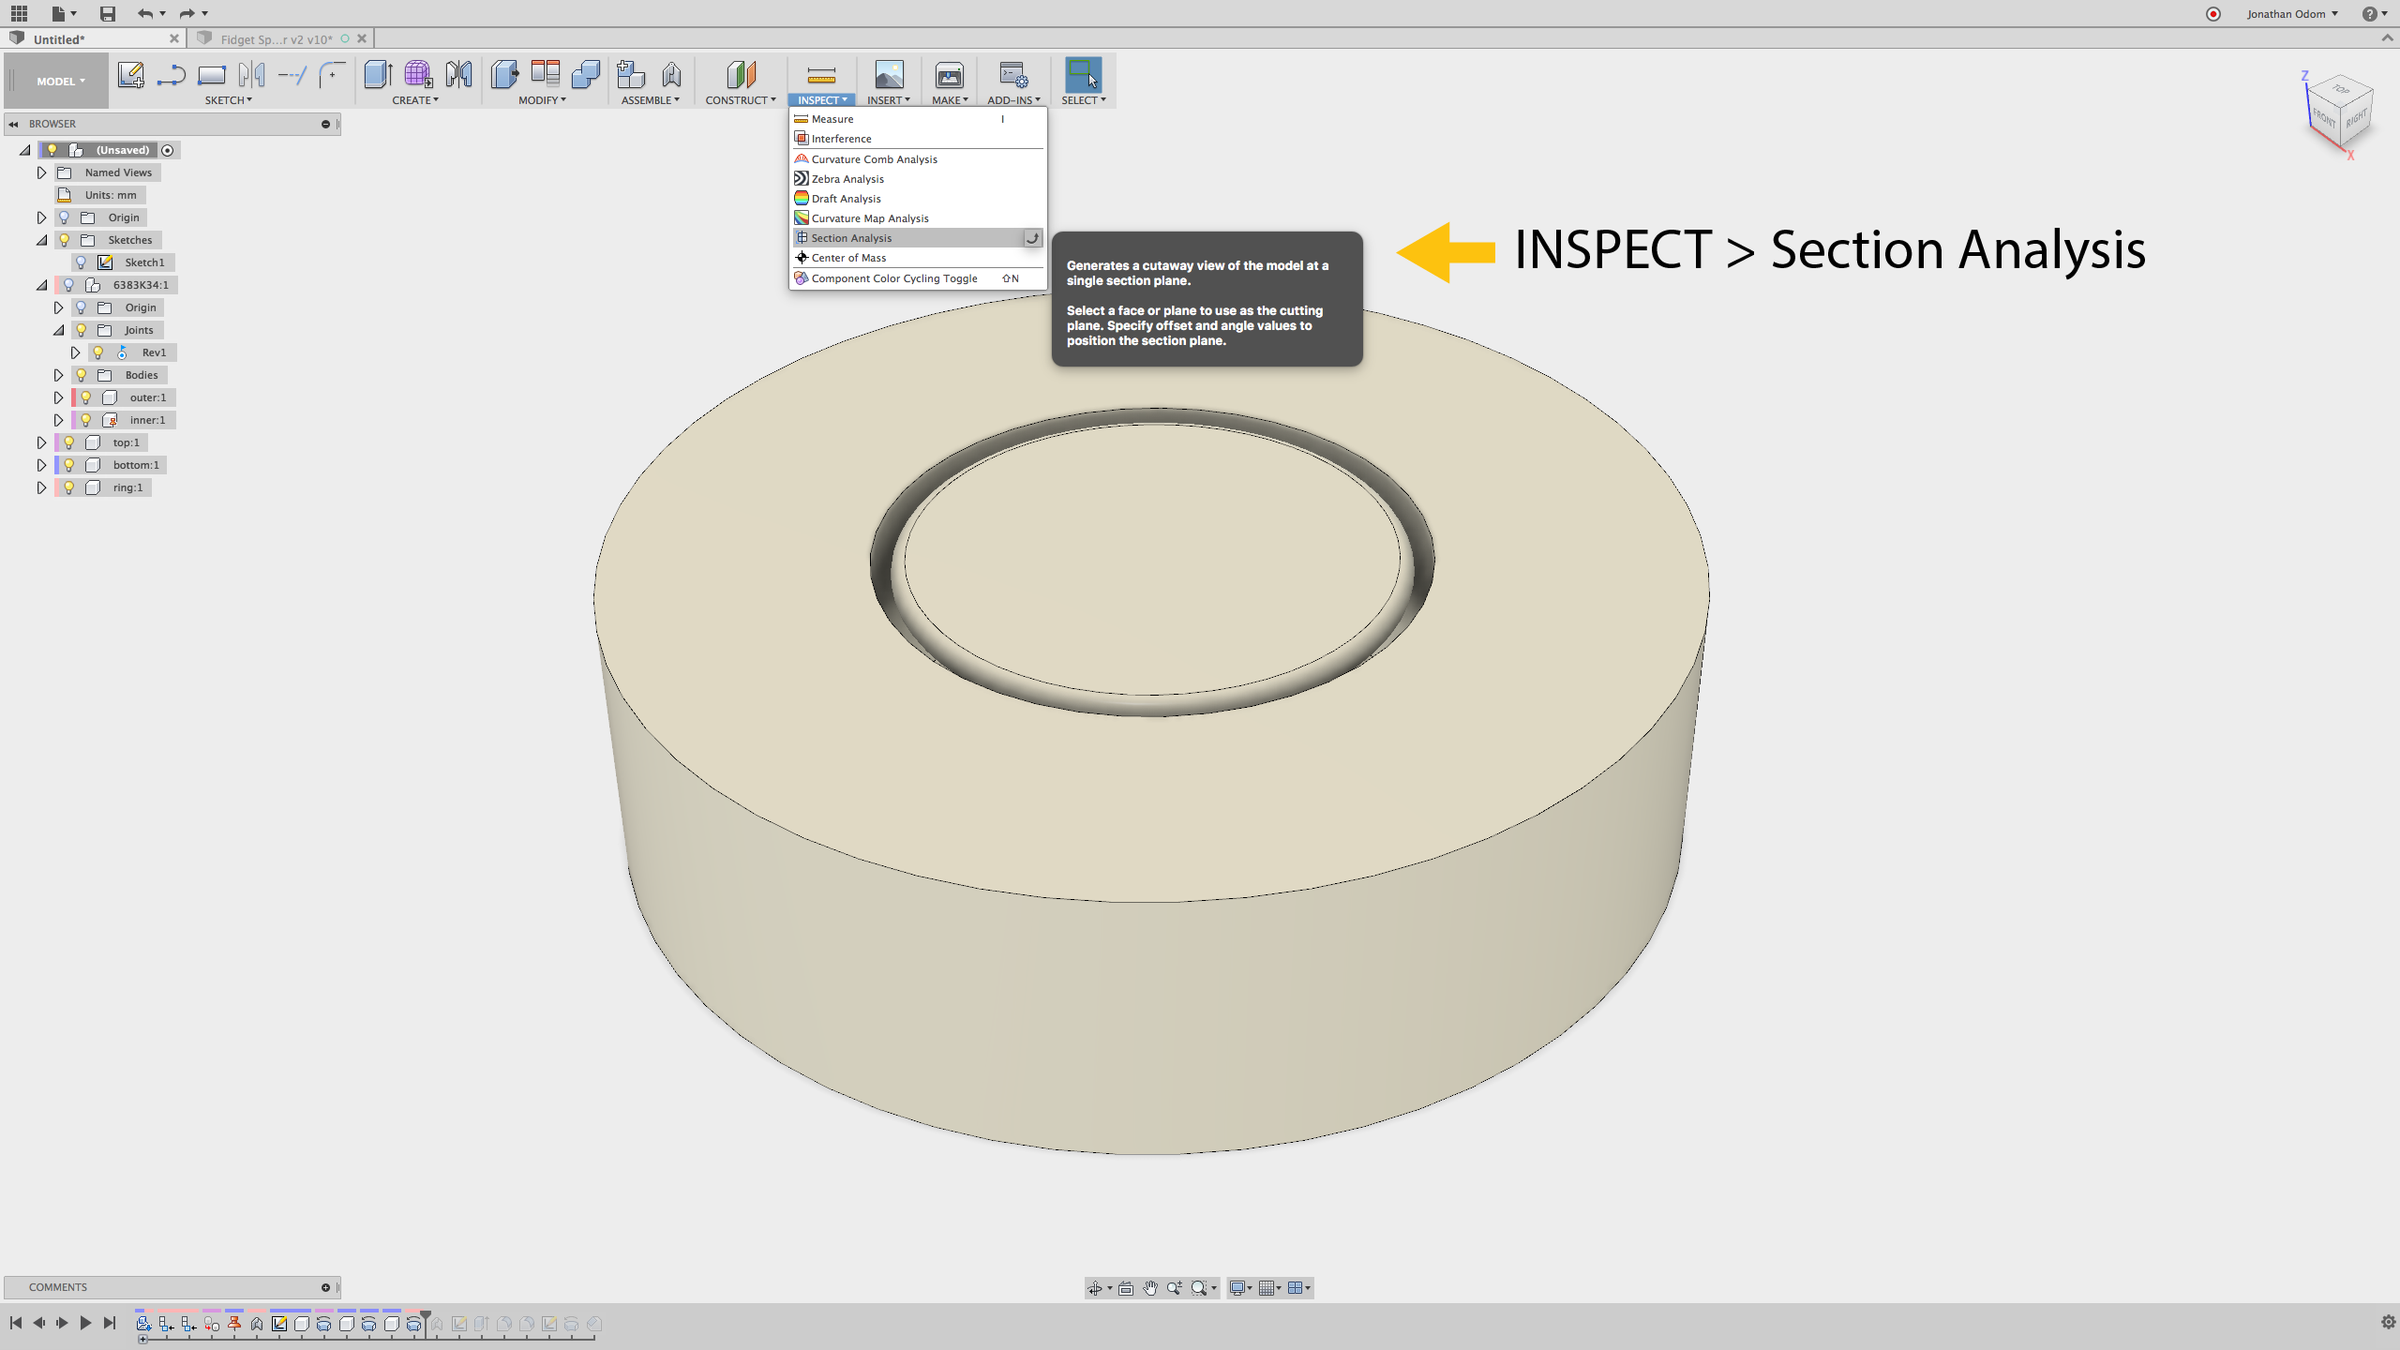The width and height of the screenshot is (2400, 1350).
Task: Hide the ring:1 component via lightbulb
Action: tap(69, 488)
